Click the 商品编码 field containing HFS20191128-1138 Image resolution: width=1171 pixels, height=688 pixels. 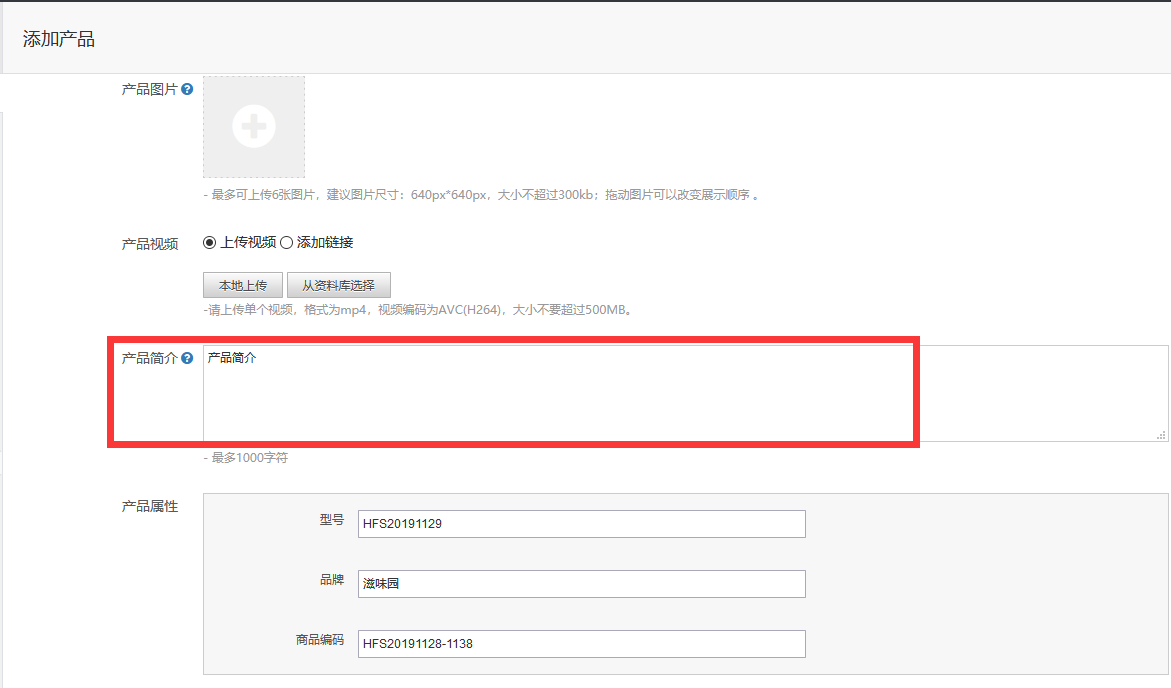click(x=581, y=644)
